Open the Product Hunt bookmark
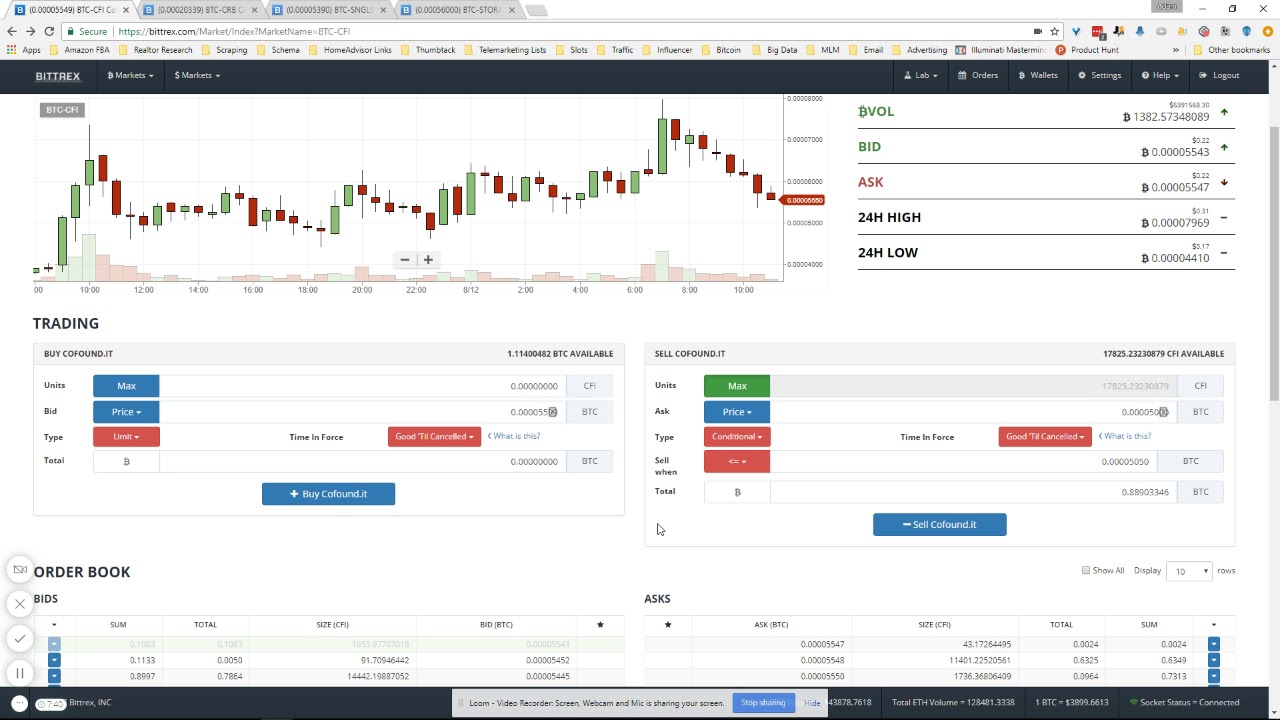The image size is (1280, 720). coord(1087,50)
